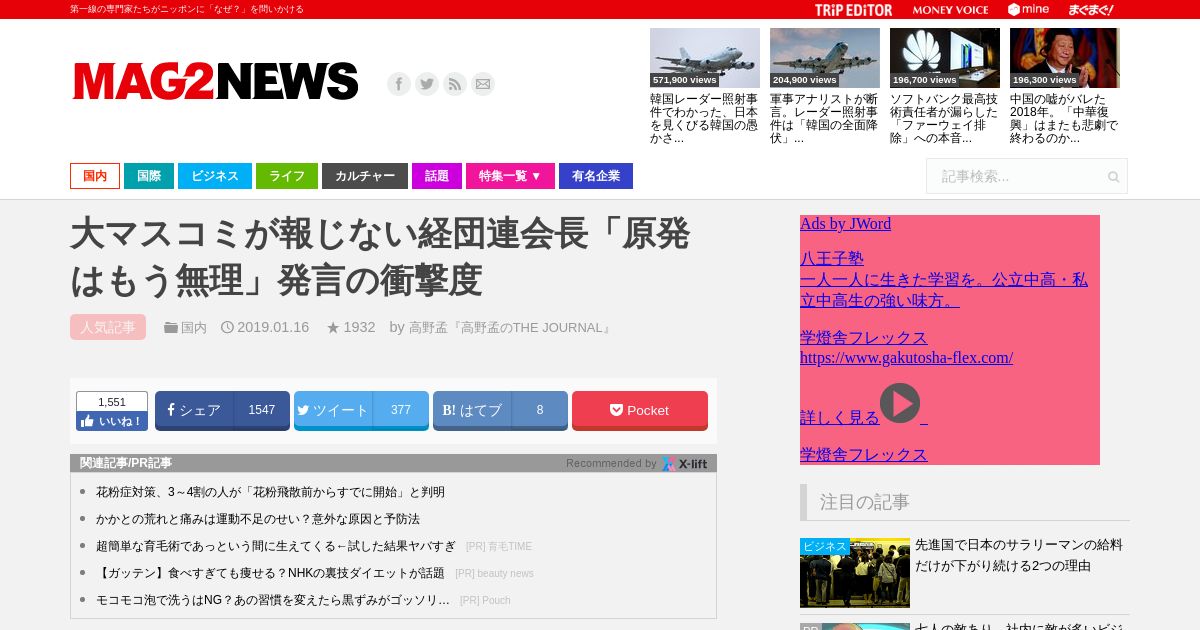Open the ソフトバンク最高技術責任者 headline
Screen dimensions: 1200x630
click(x=944, y=119)
